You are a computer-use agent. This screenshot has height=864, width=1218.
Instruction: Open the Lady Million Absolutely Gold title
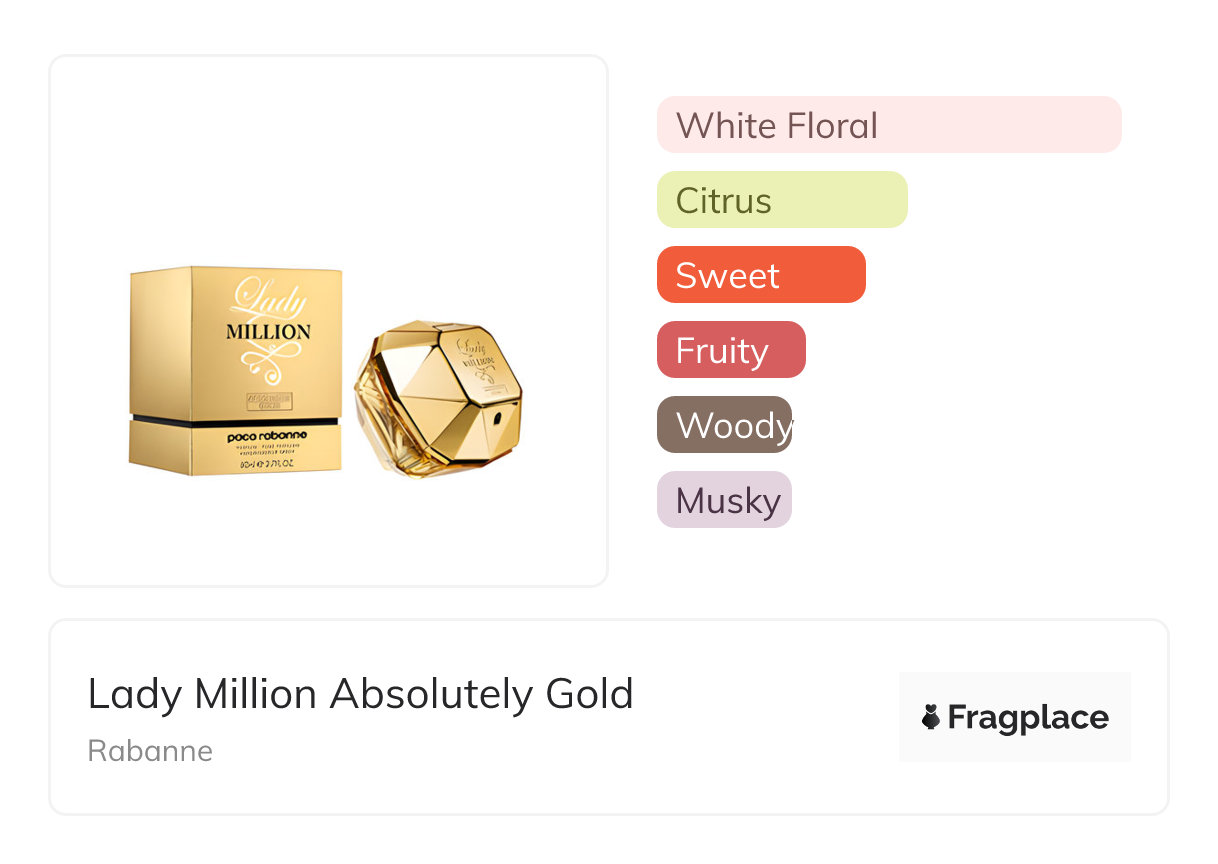(360, 694)
